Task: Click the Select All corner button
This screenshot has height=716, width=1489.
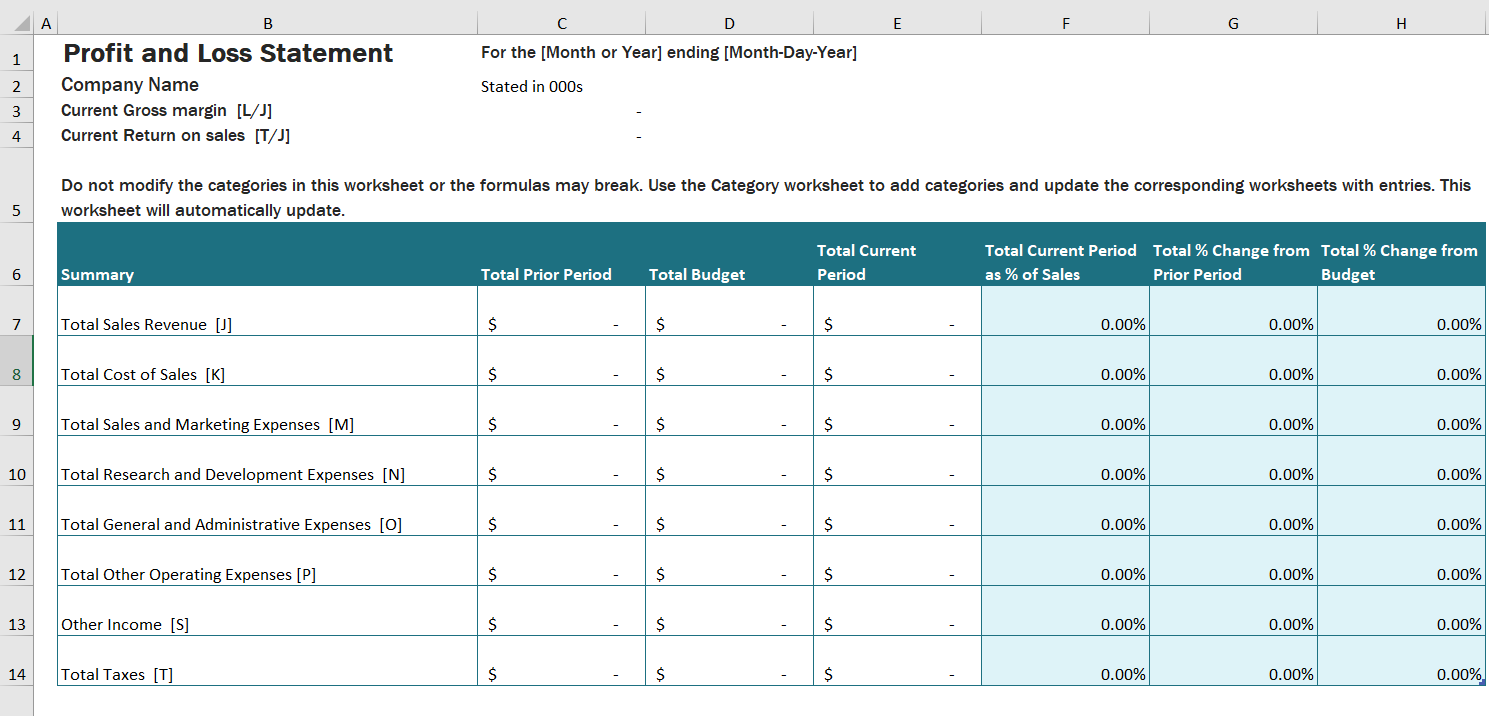Action: (x=17, y=23)
